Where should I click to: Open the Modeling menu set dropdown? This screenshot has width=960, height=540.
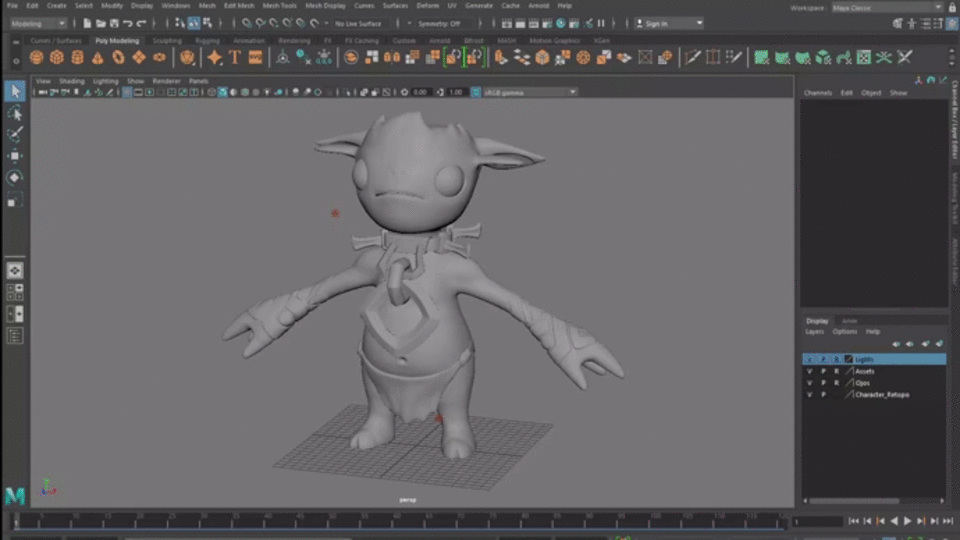38,23
